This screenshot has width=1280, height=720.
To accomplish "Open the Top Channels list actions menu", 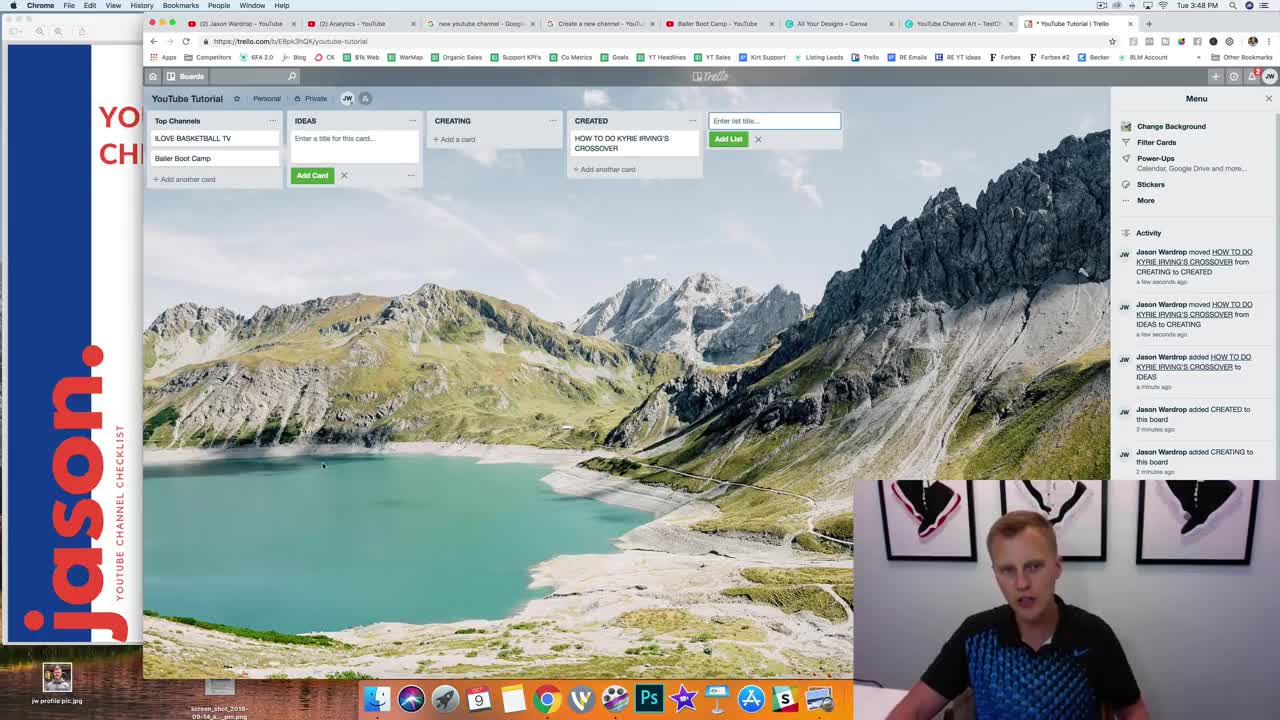I will point(272,121).
